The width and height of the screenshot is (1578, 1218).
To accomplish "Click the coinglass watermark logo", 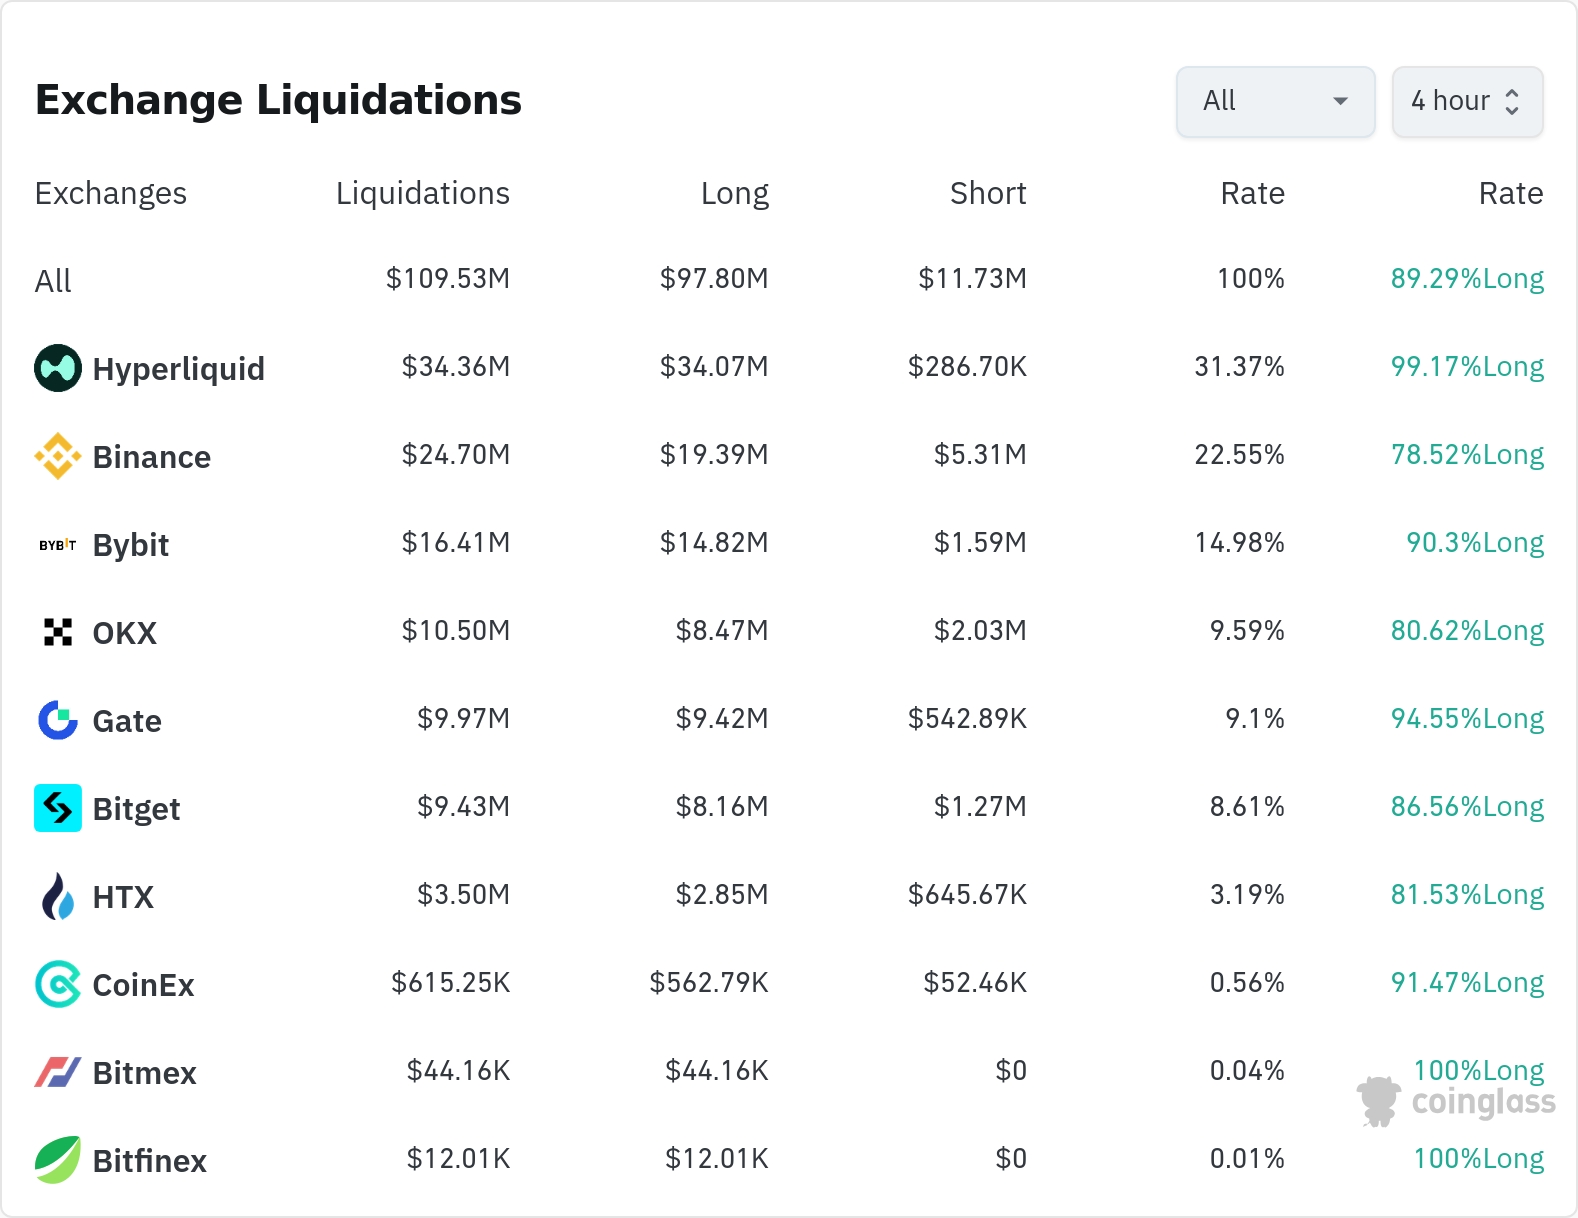I will pyautogui.click(x=1456, y=1101).
